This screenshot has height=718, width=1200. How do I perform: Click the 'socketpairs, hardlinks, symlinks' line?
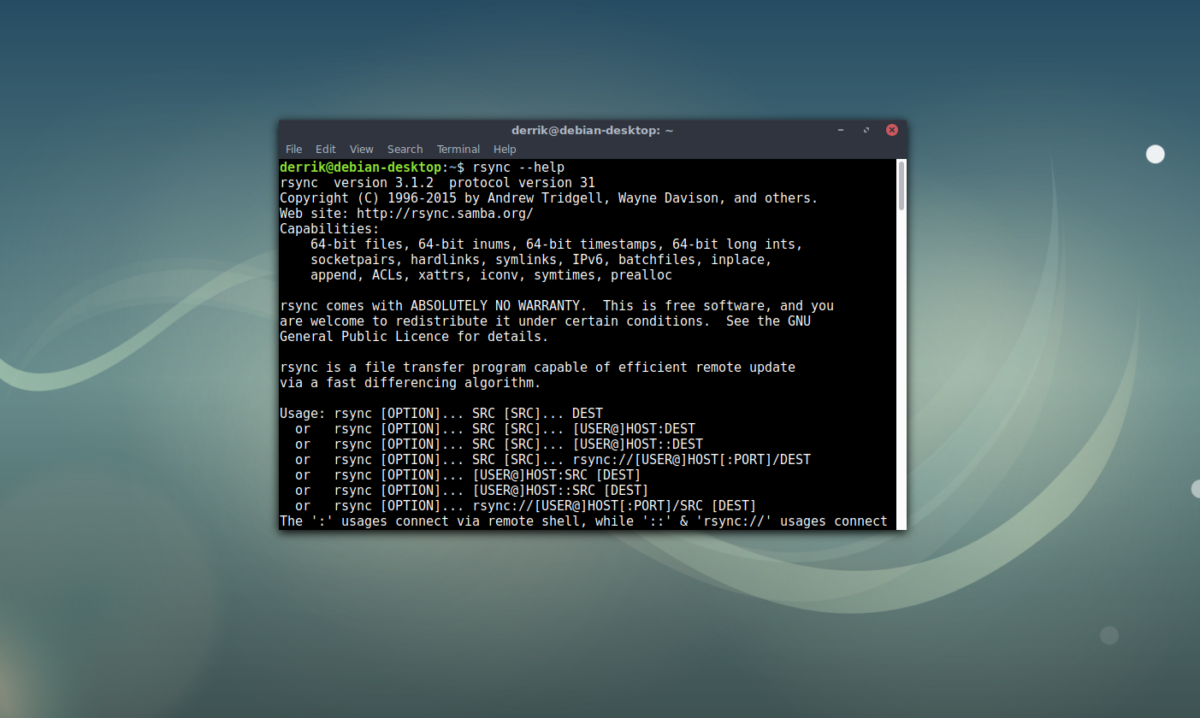541,260
